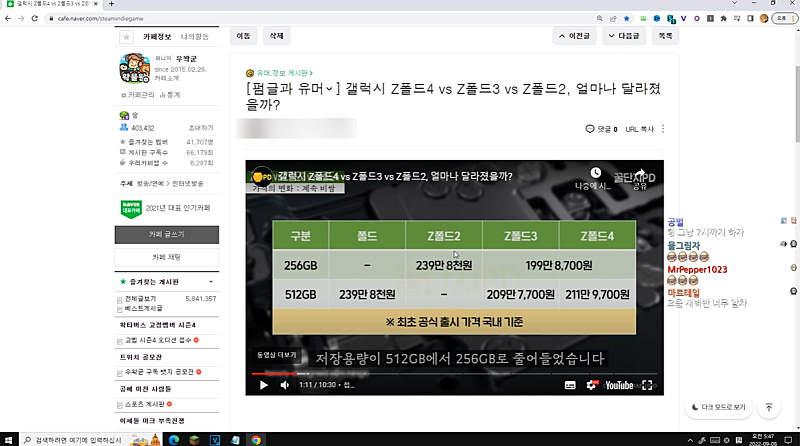Click the scroll to top arrow button
Image resolution: width=800 pixels, height=446 pixels.
pos(769,407)
